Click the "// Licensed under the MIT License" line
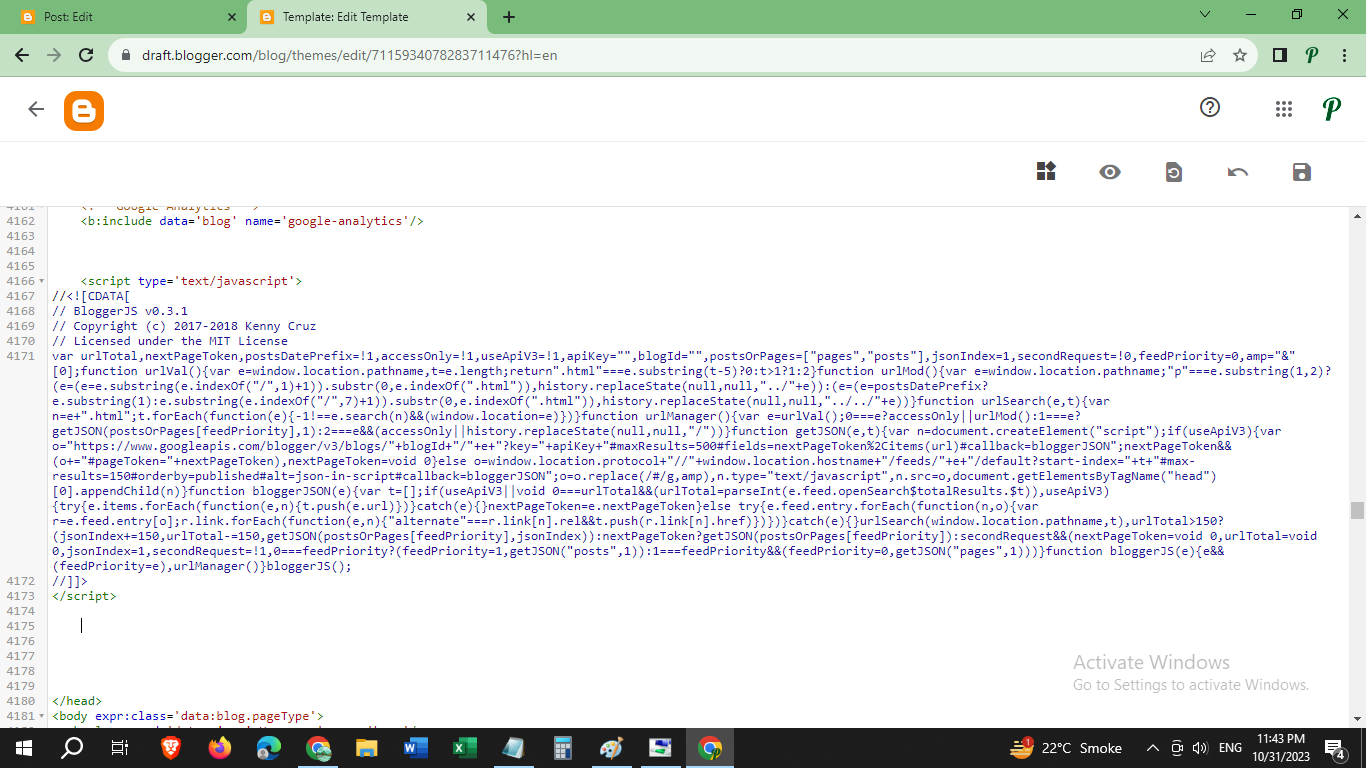1366x768 pixels. tap(170, 341)
